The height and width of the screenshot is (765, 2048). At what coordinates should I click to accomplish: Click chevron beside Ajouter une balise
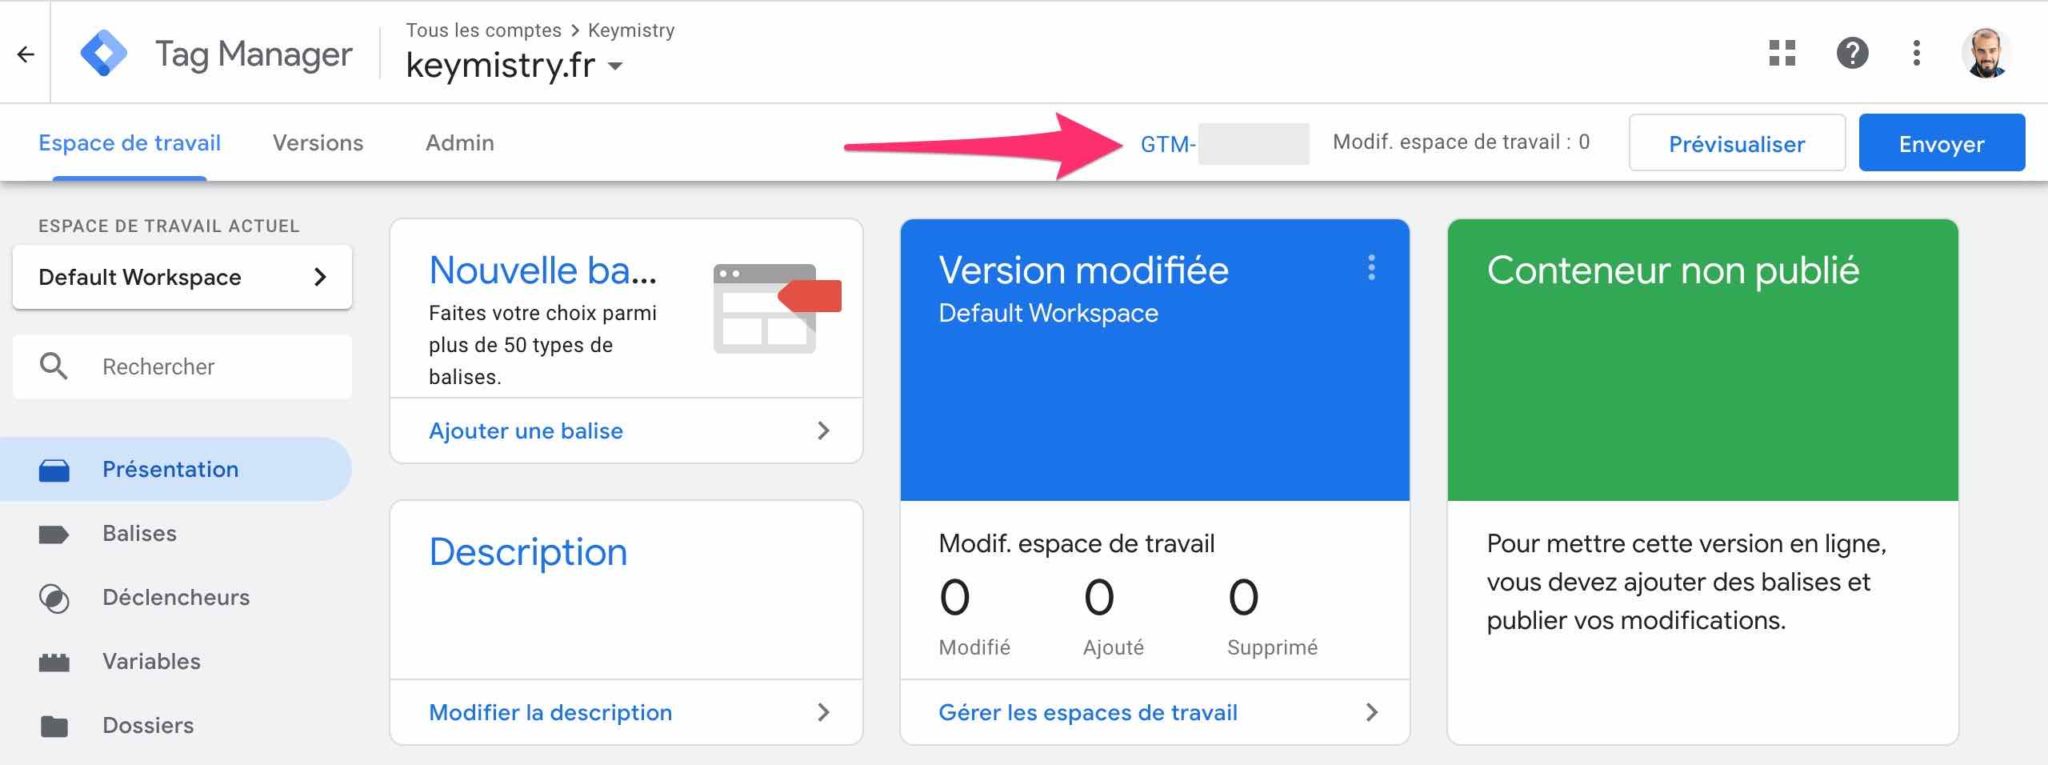(823, 431)
